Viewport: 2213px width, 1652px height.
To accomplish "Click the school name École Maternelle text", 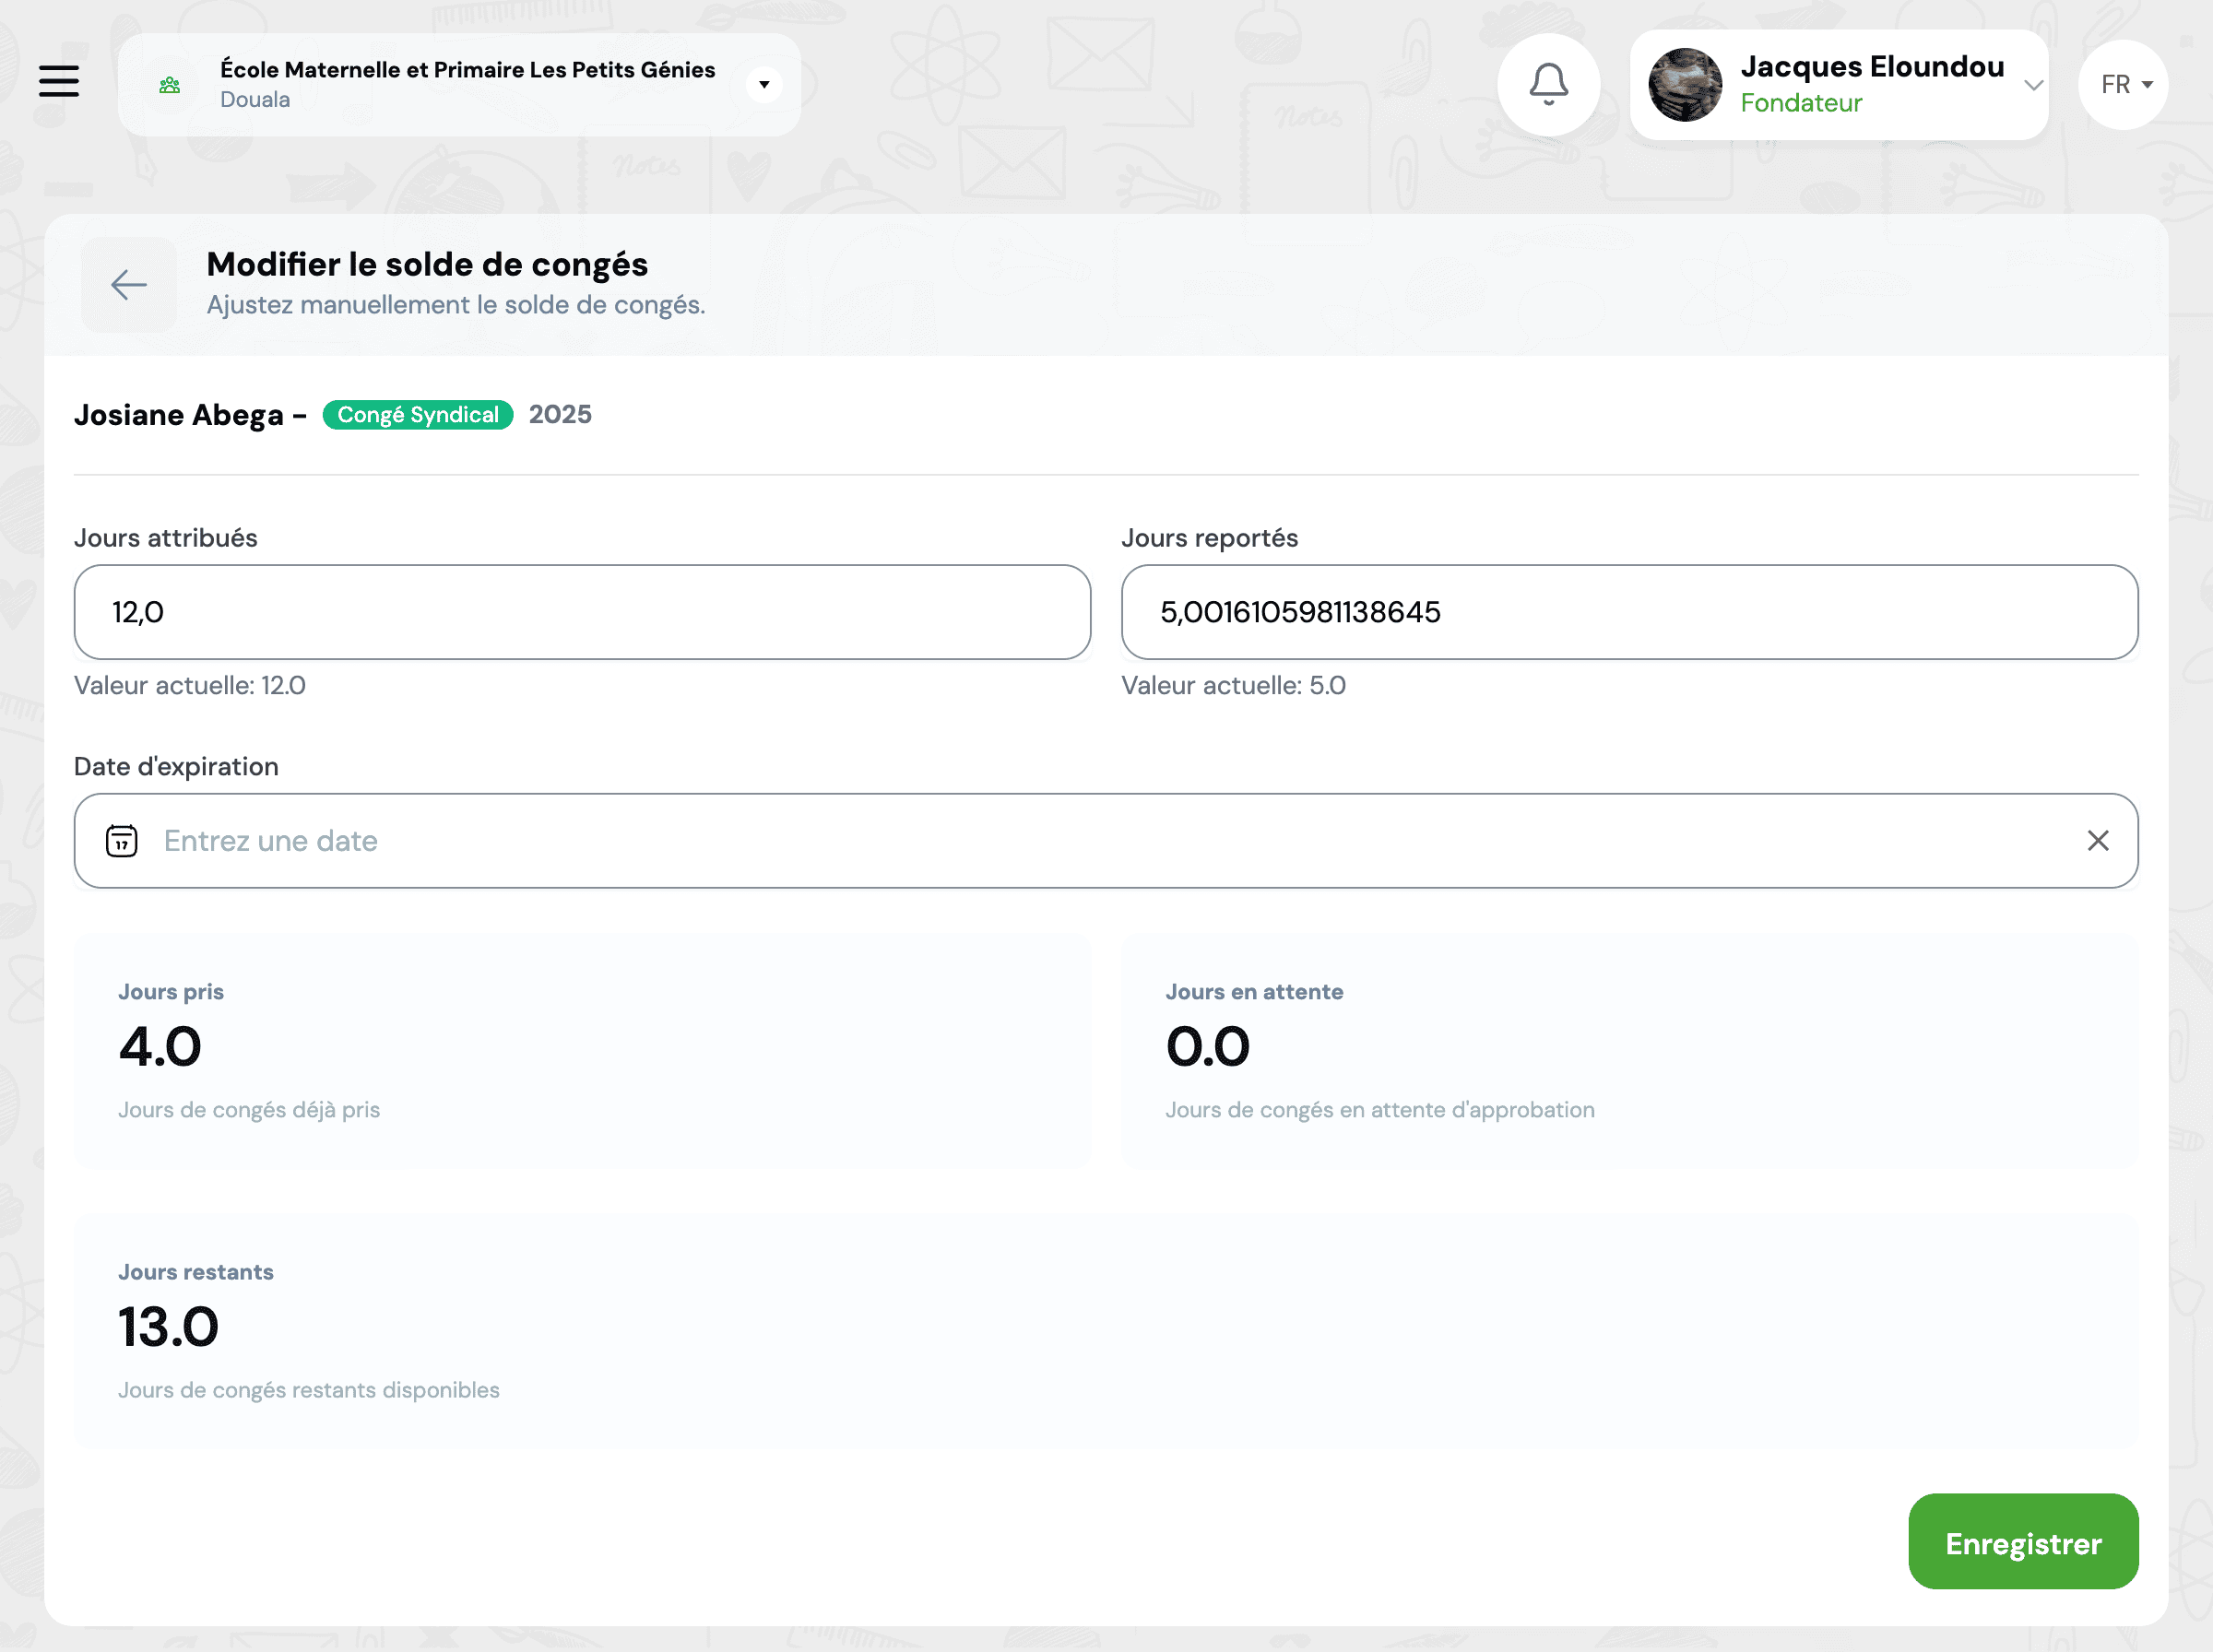I will point(467,70).
